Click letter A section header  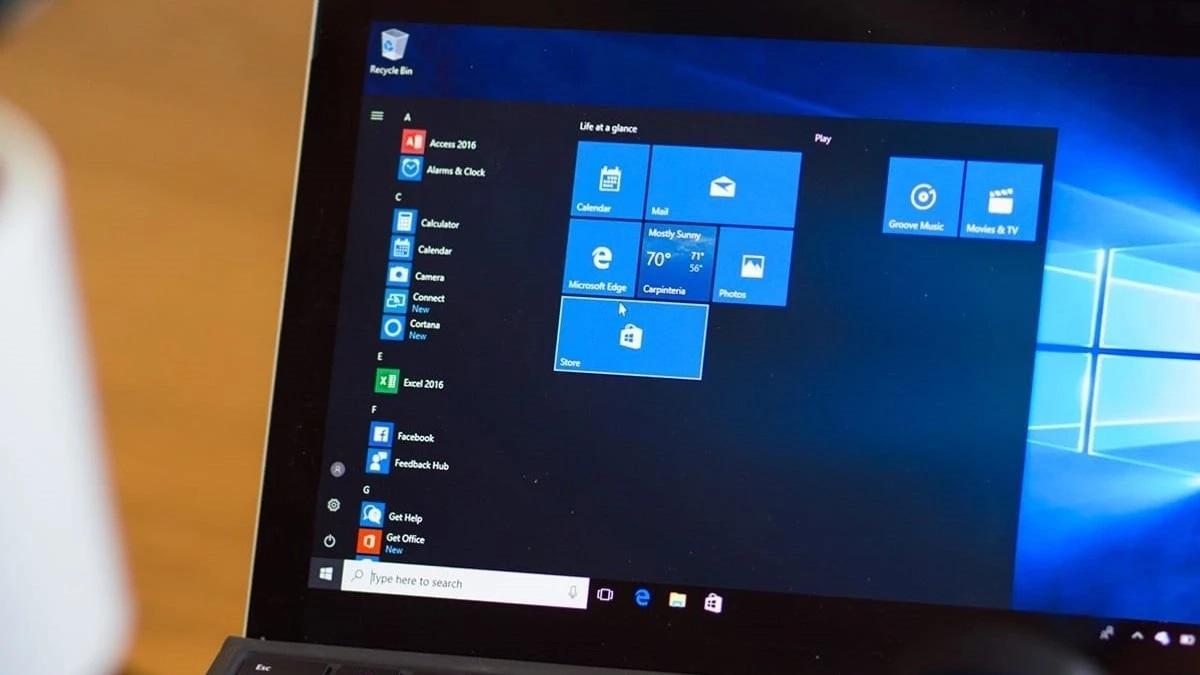[407, 117]
